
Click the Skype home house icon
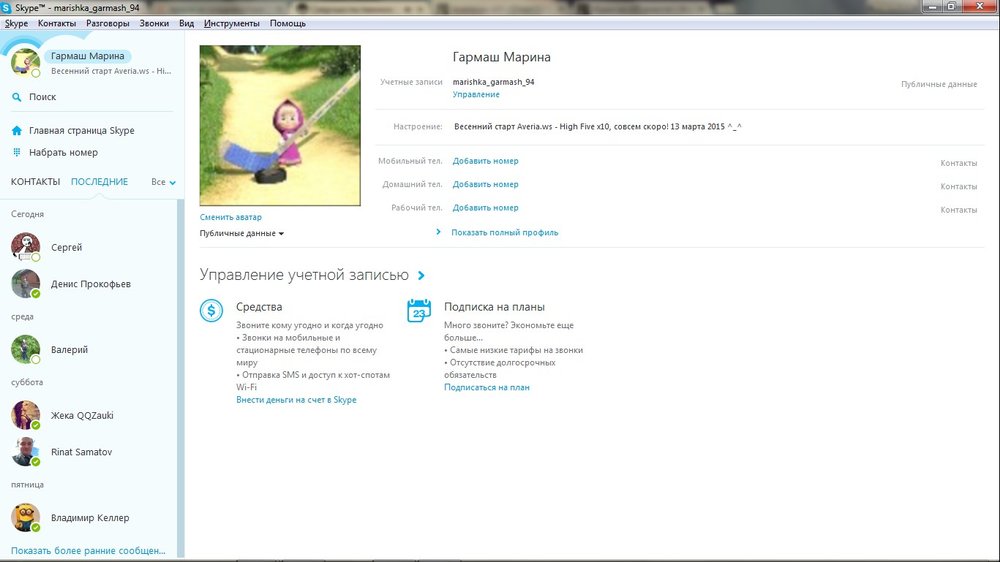[17, 130]
